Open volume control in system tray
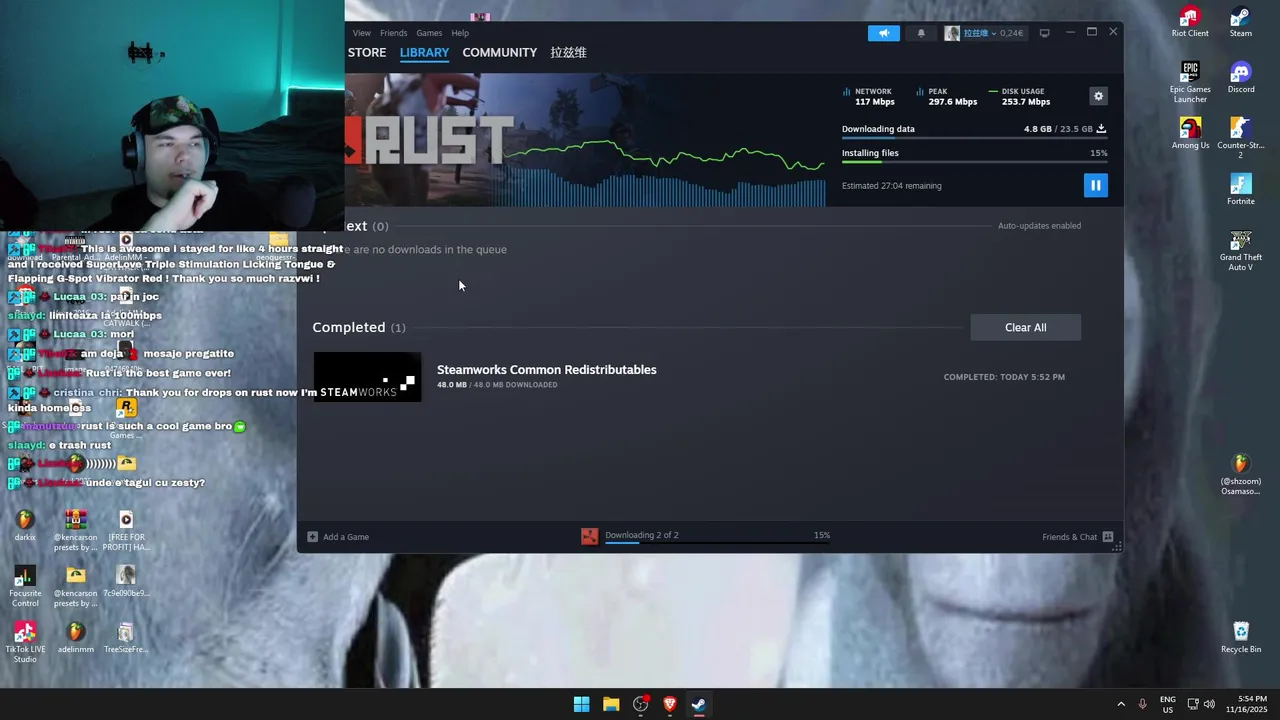Screen dimensions: 1280x720 pyautogui.click(x=1210, y=704)
